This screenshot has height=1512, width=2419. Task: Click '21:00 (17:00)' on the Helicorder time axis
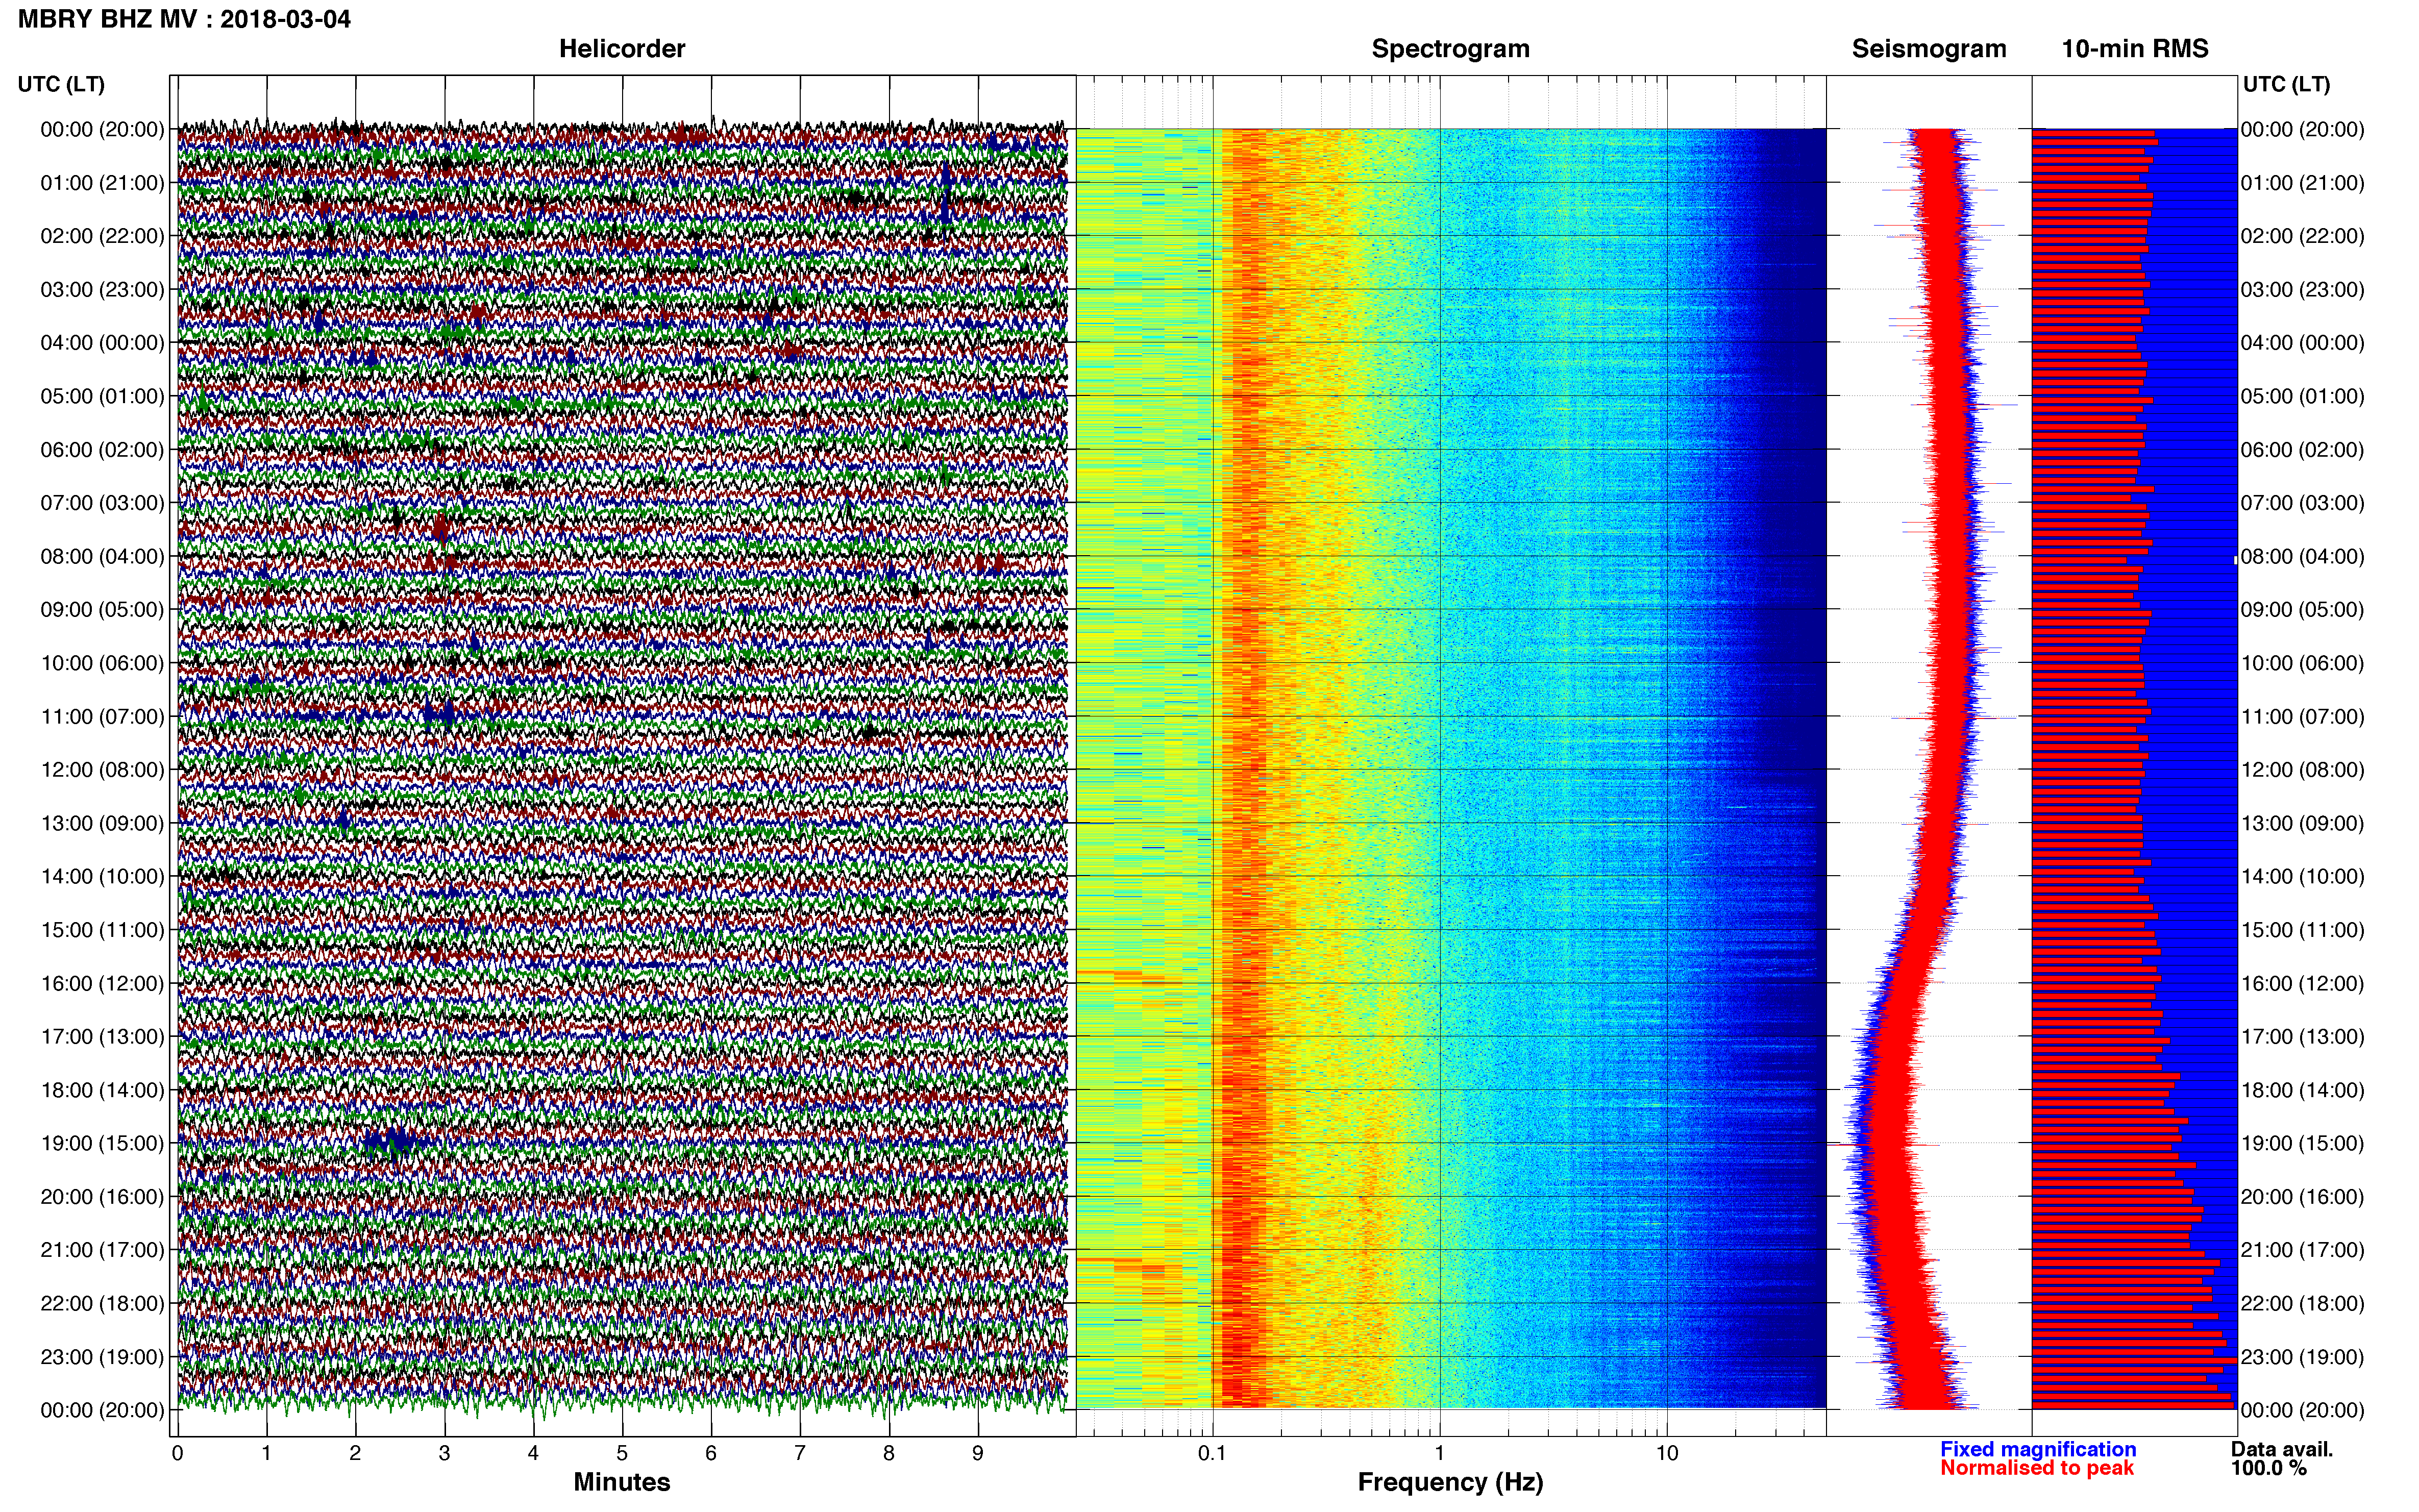click(x=102, y=1250)
